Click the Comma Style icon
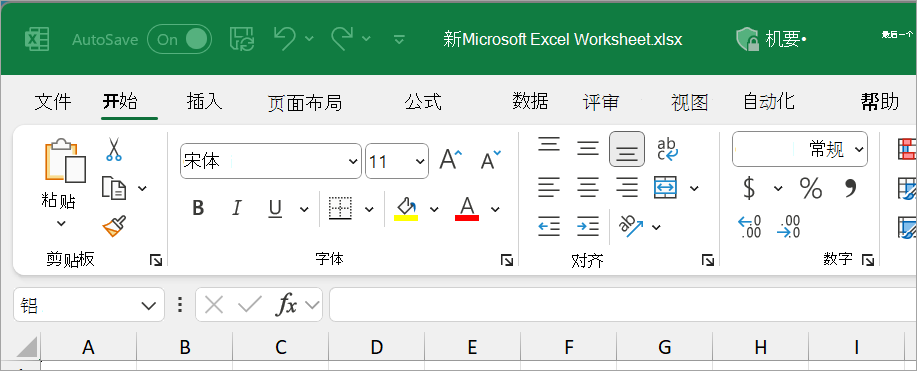 851,188
